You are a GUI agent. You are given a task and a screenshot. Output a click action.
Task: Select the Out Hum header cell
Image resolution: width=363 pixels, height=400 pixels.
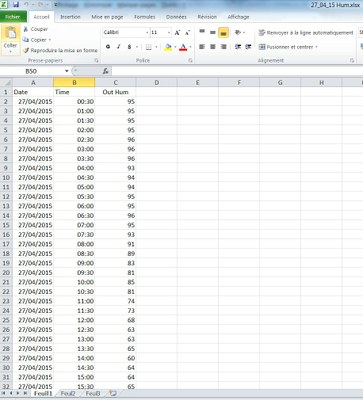[115, 92]
